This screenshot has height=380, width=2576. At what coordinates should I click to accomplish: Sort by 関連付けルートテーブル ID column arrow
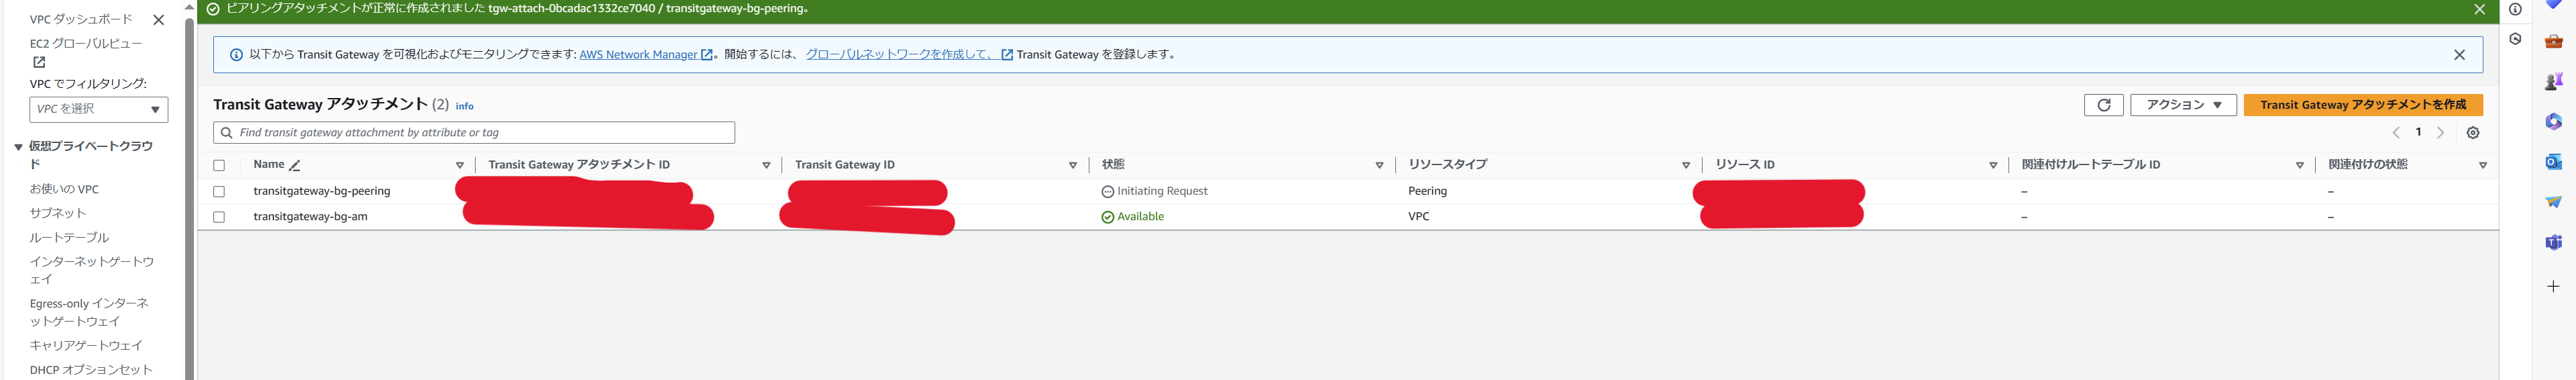coord(2299,166)
